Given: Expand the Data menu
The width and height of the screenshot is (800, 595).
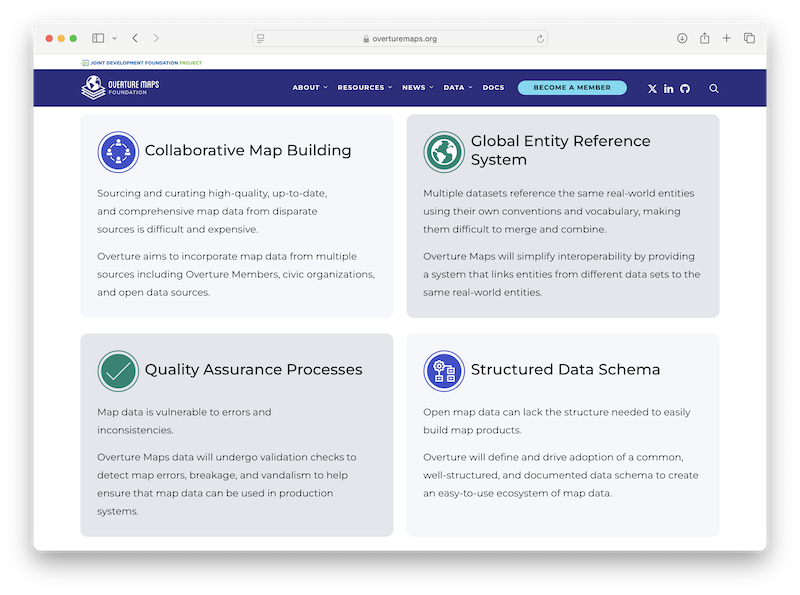Looking at the screenshot, I should [x=458, y=88].
